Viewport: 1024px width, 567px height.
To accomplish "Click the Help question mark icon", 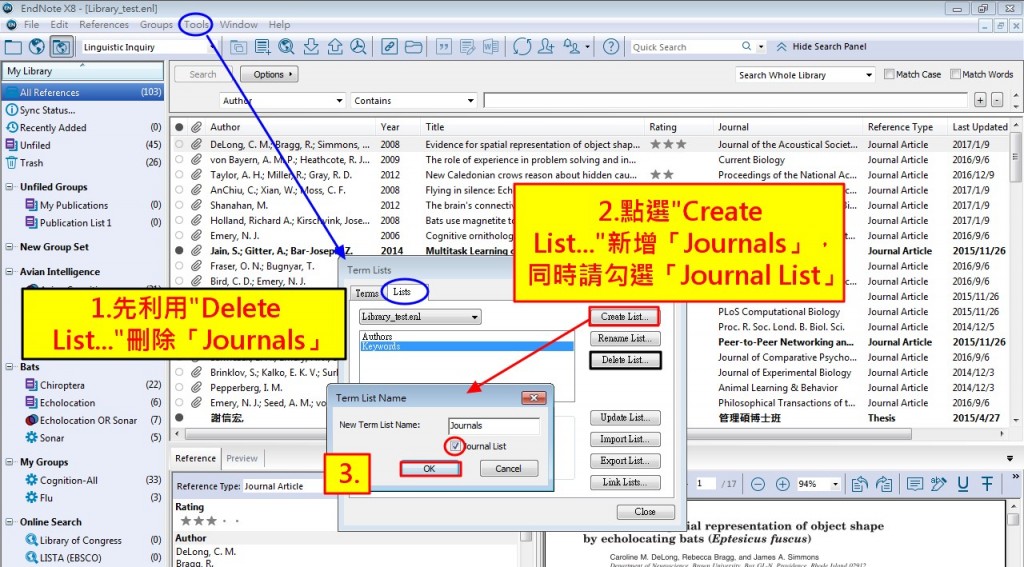I will pyautogui.click(x=611, y=47).
